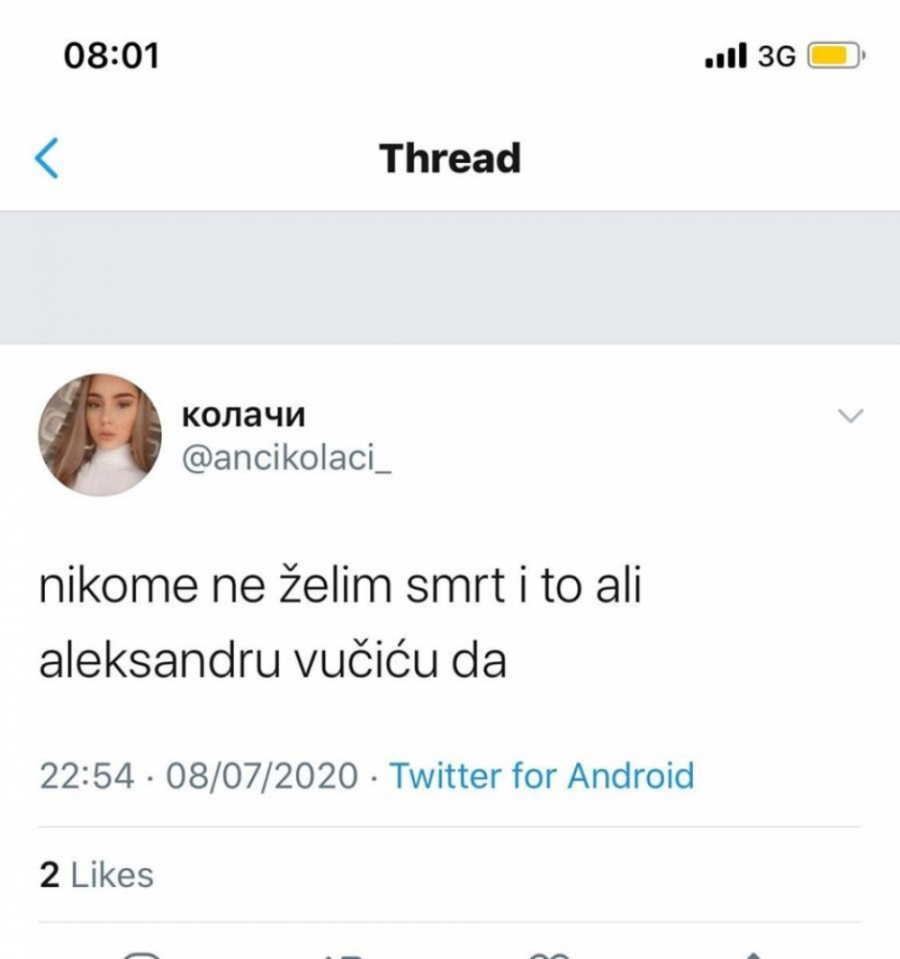Screen dimensions: 900x959
Task: Tap the cellular signal bars icon
Action: (x=726, y=56)
